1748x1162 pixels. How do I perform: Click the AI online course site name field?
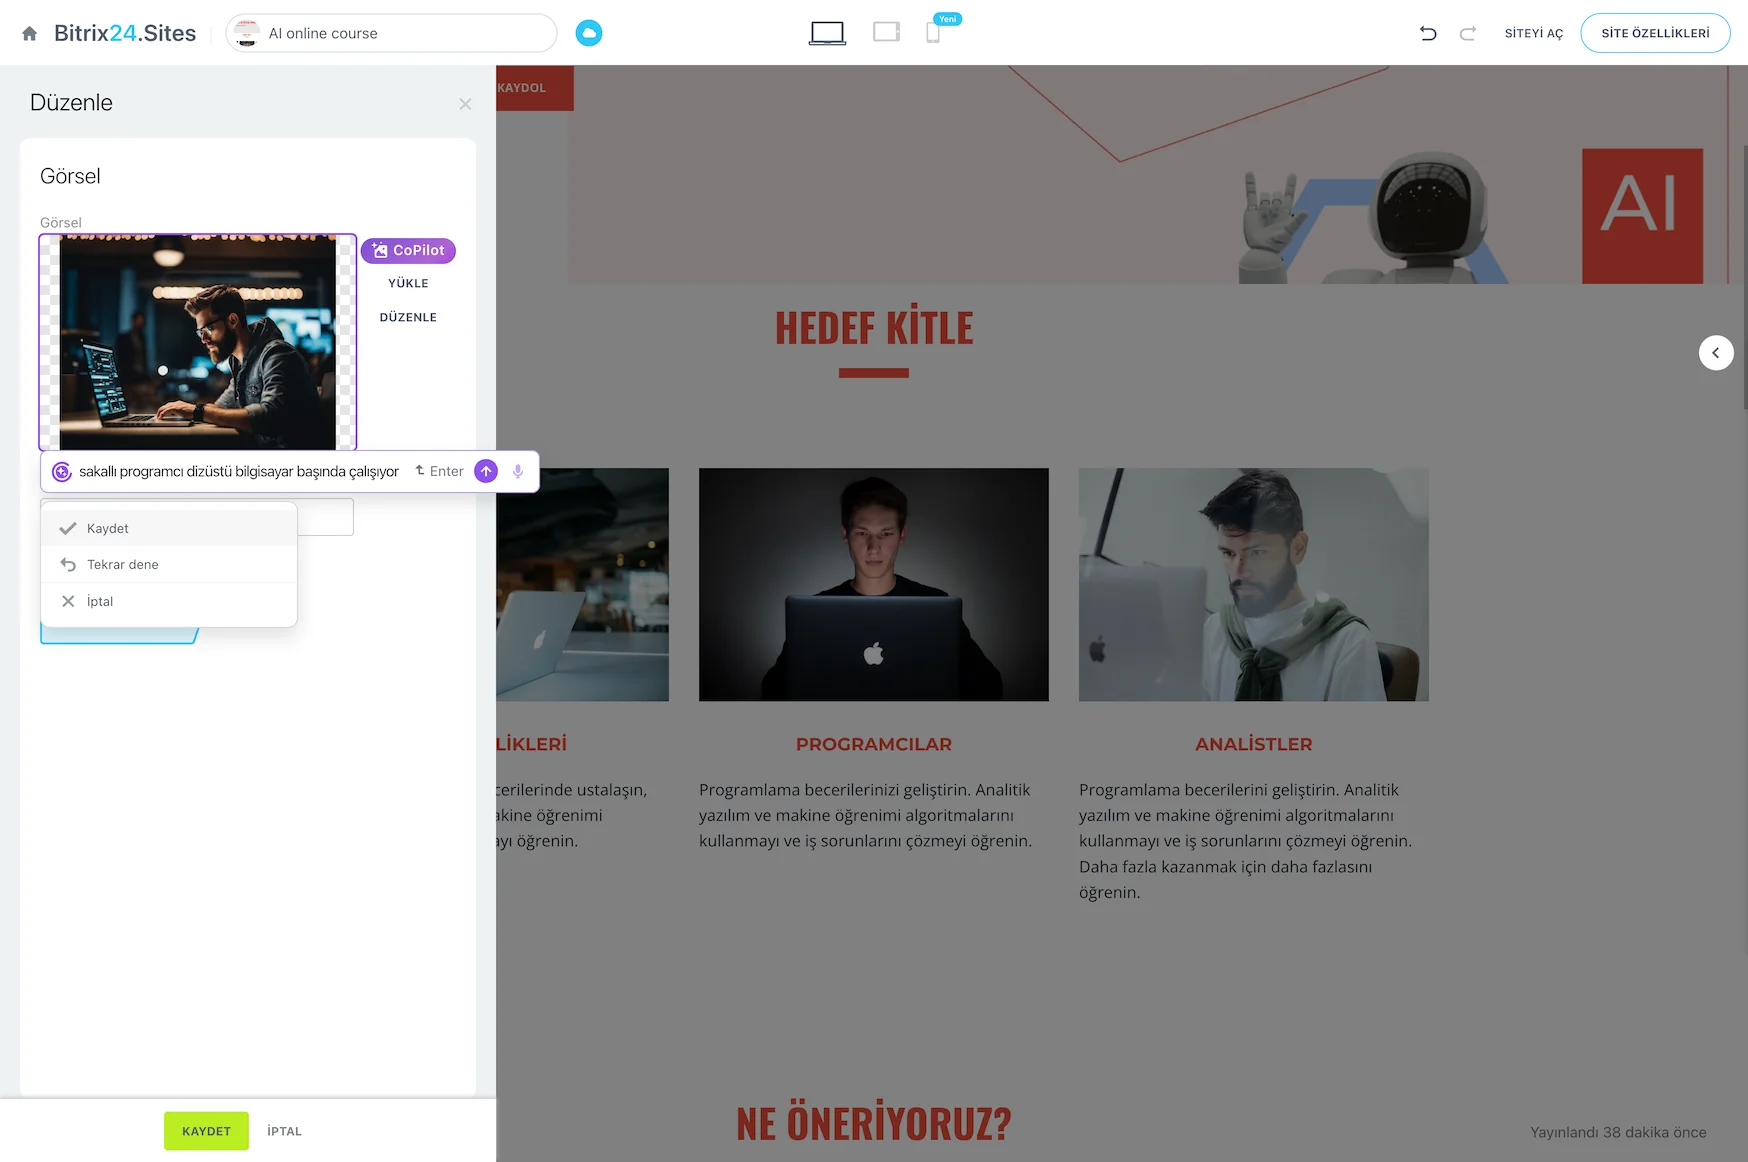tap(391, 33)
